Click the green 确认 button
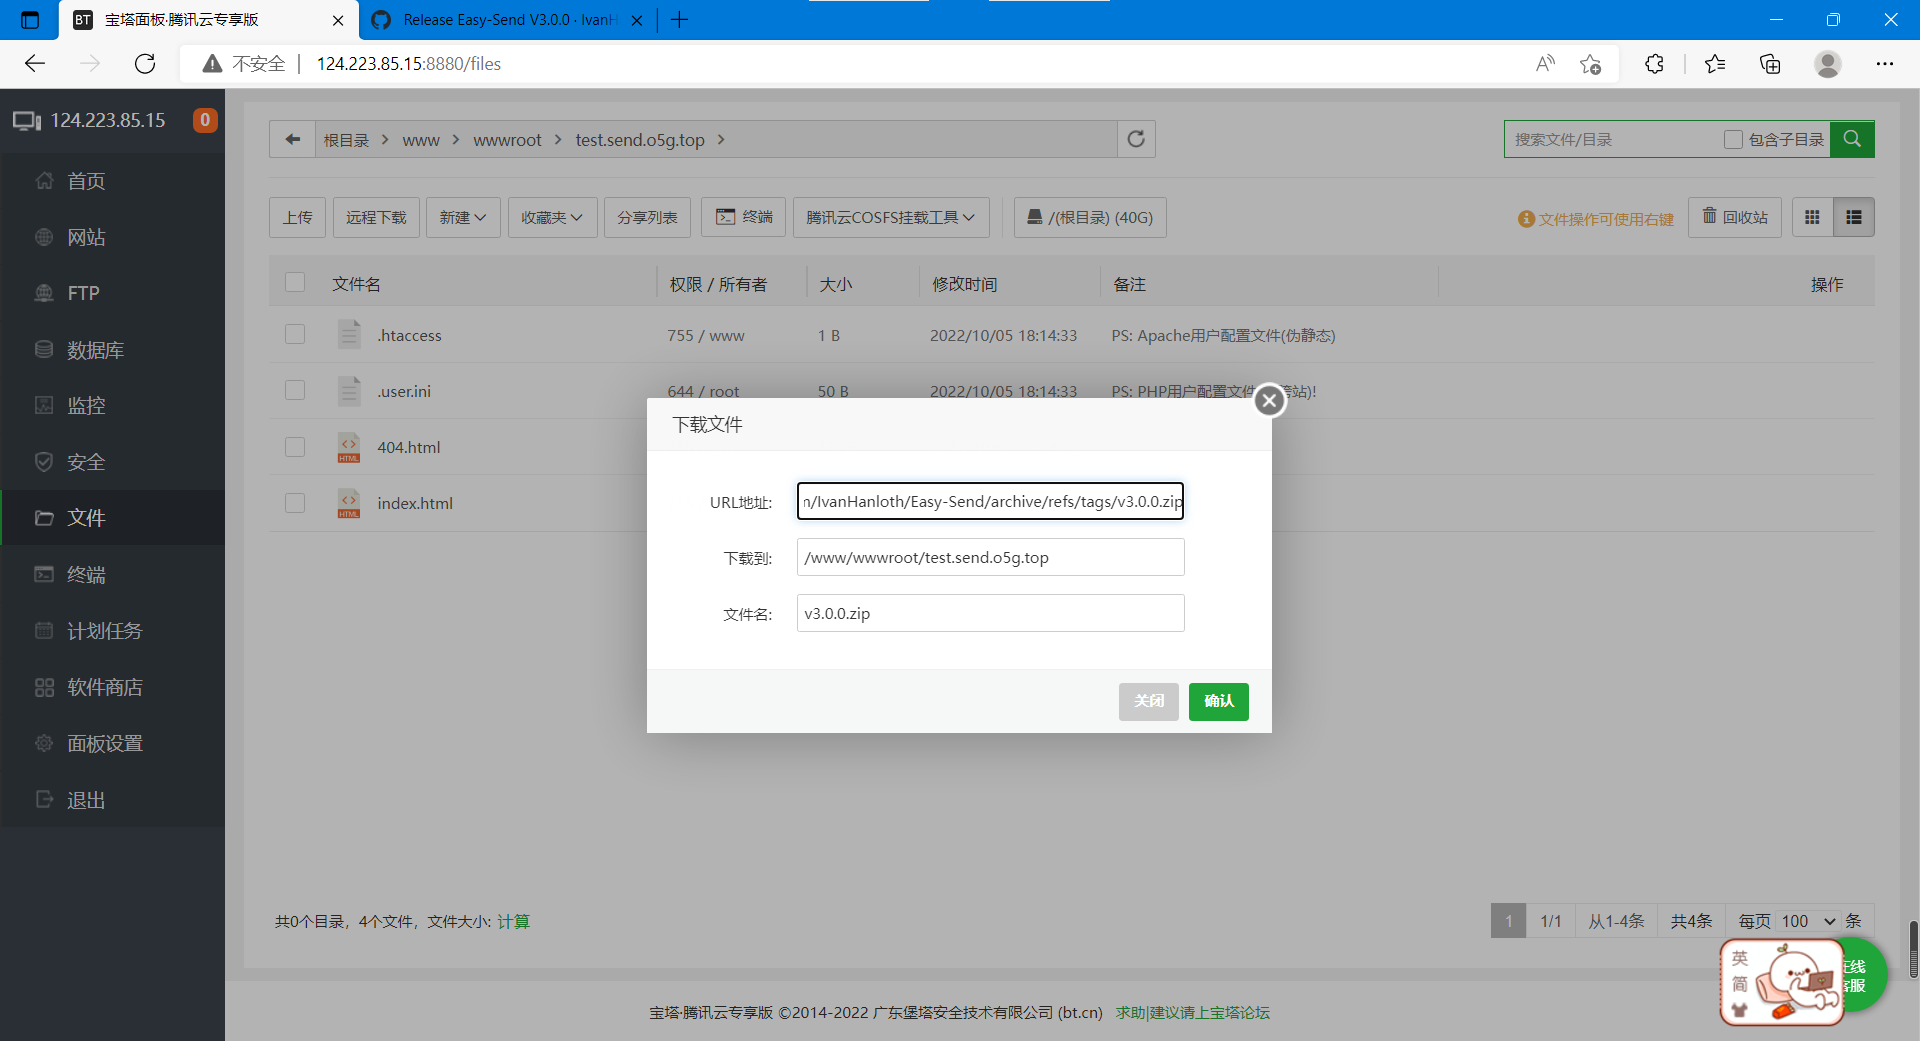This screenshot has width=1920, height=1041. [1218, 701]
